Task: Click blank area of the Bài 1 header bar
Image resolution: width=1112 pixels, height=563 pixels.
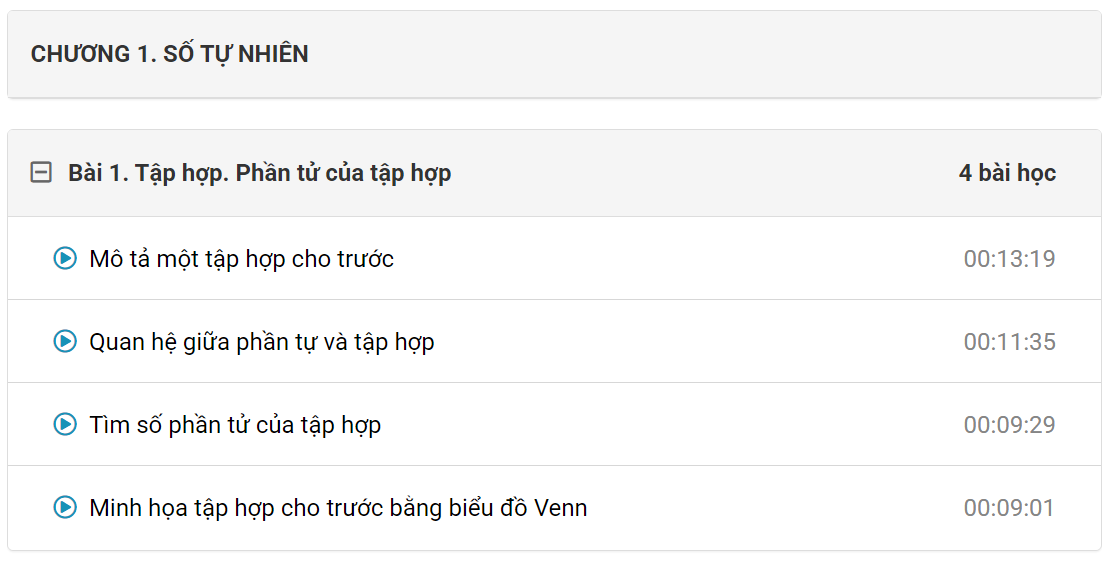Action: pyautogui.click(x=700, y=173)
